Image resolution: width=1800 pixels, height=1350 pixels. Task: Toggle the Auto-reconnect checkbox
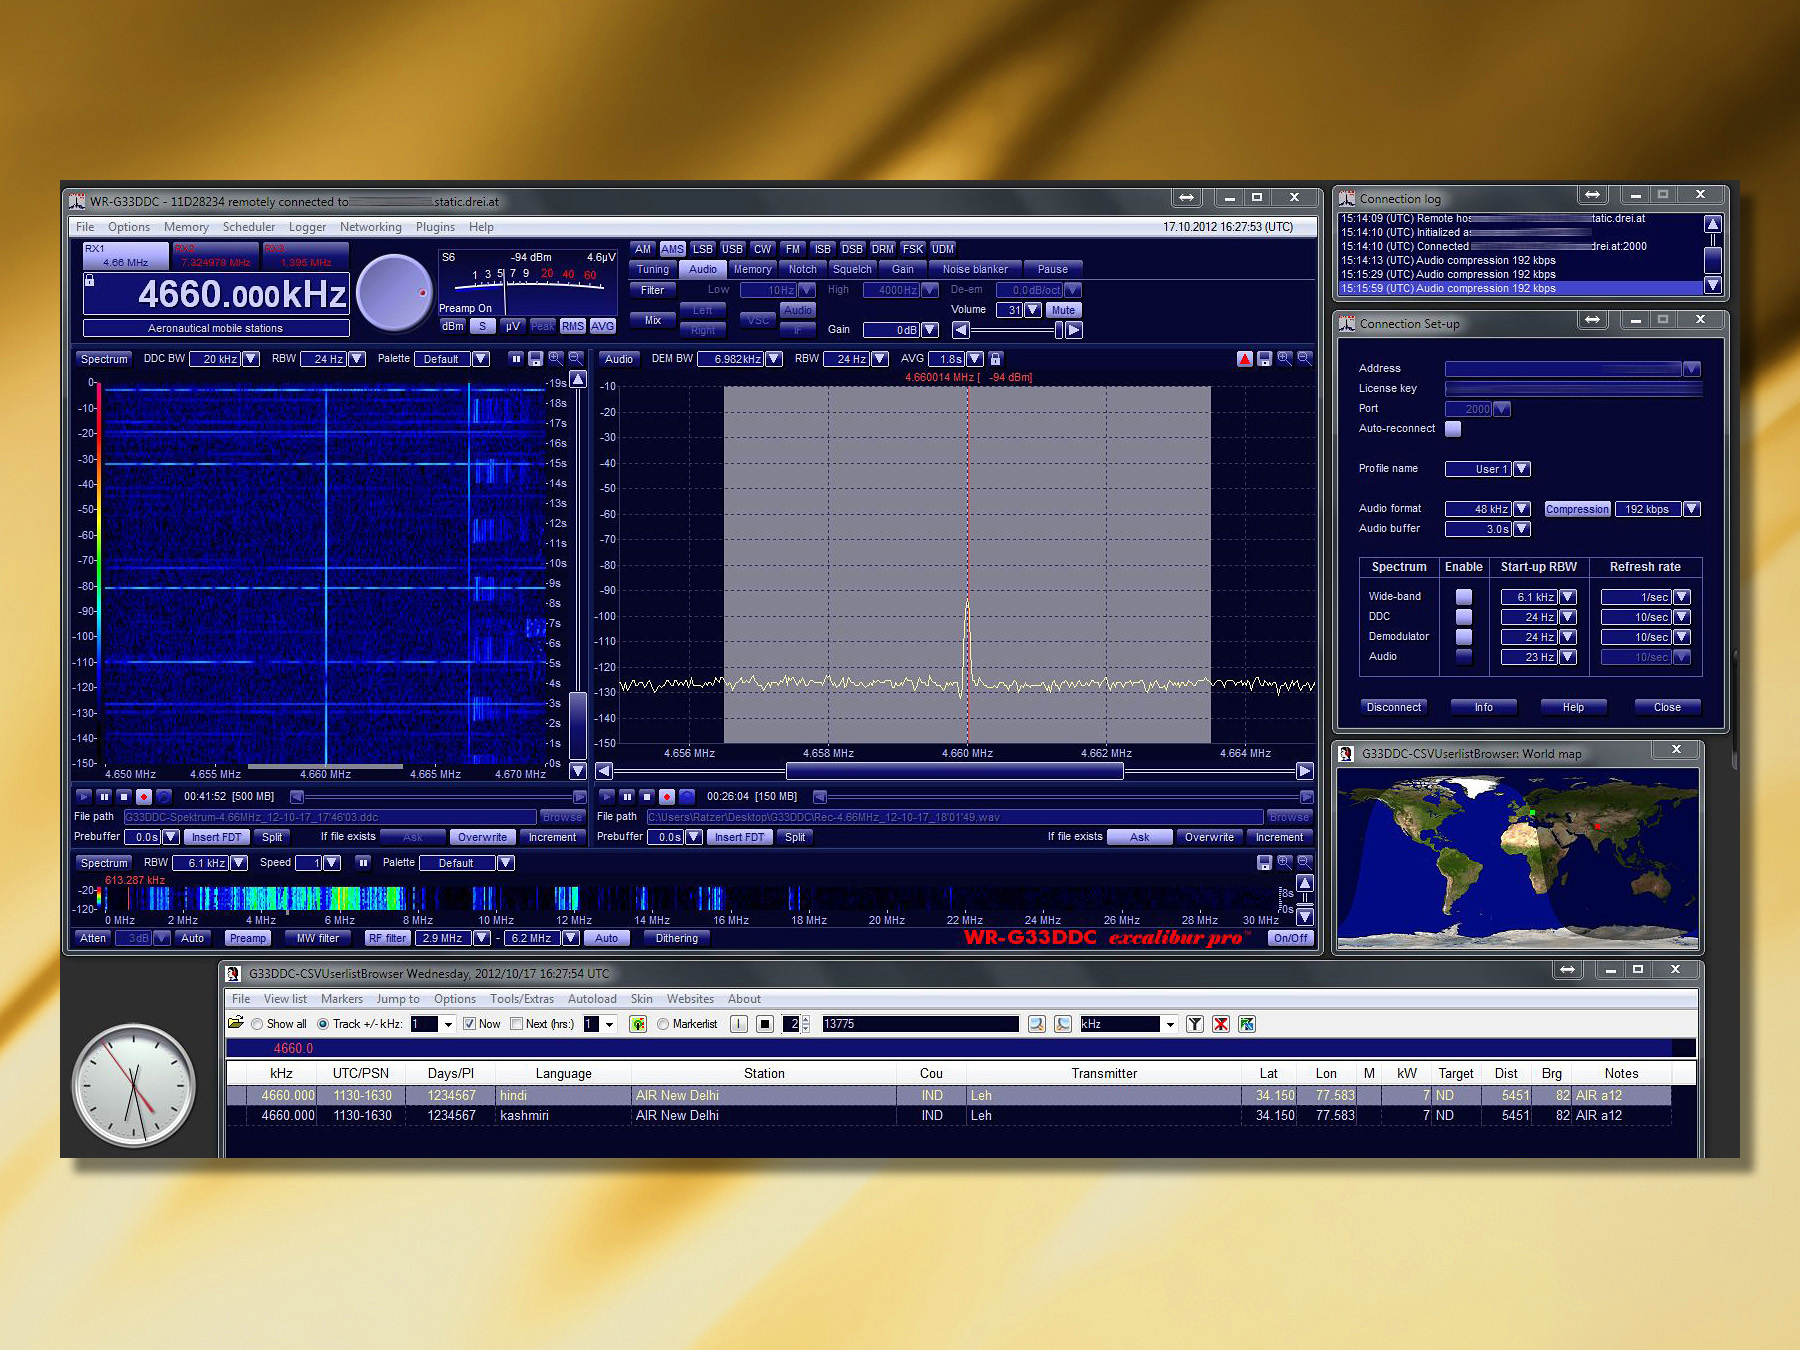point(1453,429)
